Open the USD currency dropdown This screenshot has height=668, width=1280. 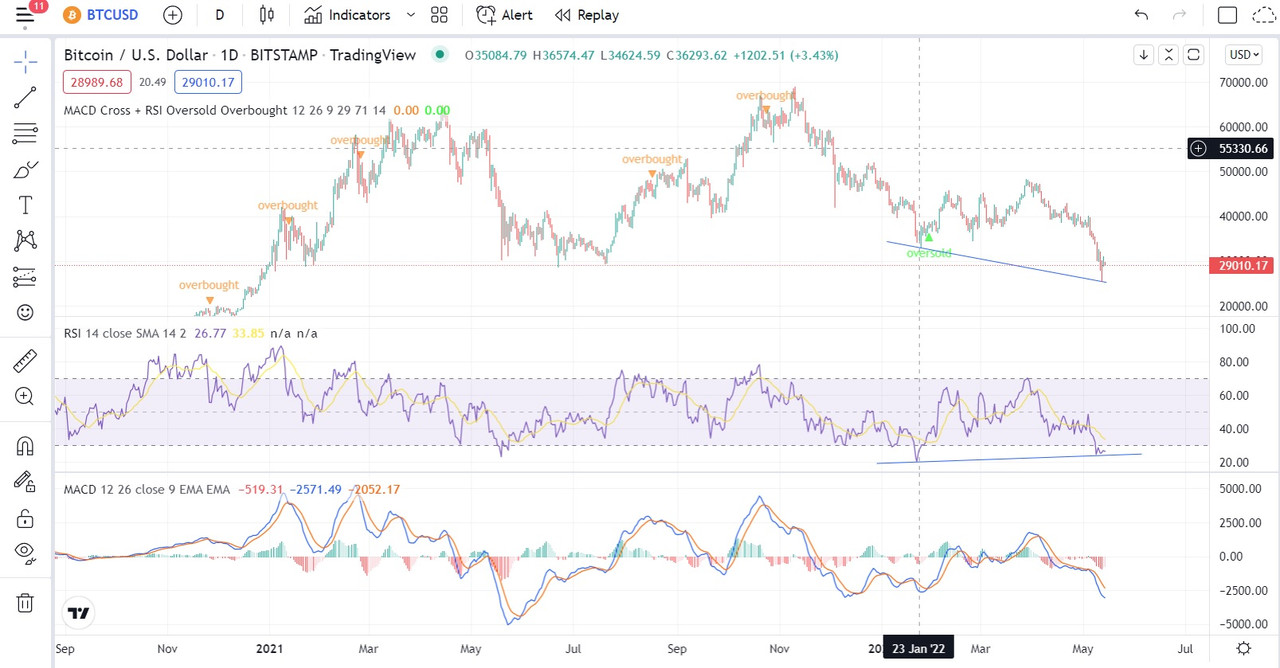coord(1246,55)
